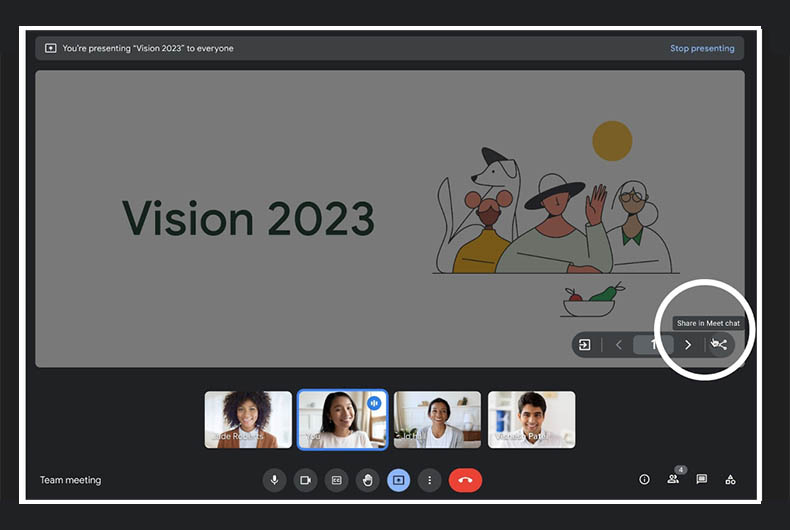Open the activities shapes icon
Image resolution: width=790 pixels, height=530 pixels.
click(x=730, y=480)
